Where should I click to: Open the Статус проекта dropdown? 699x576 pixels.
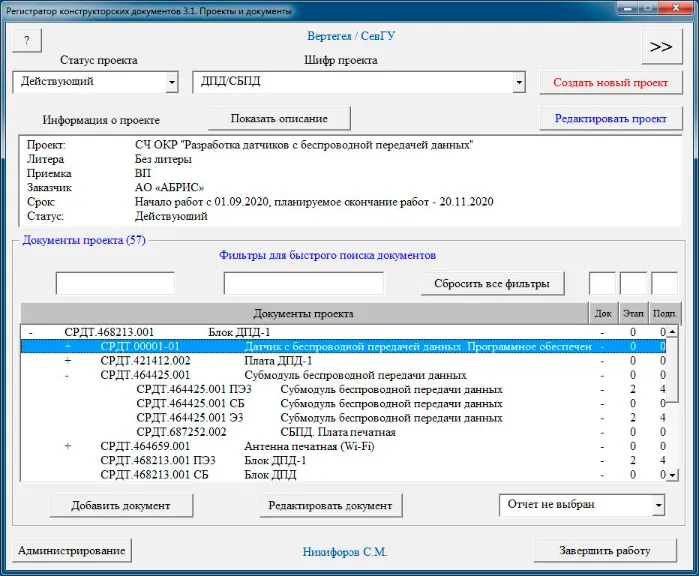[x=171, y=82]
